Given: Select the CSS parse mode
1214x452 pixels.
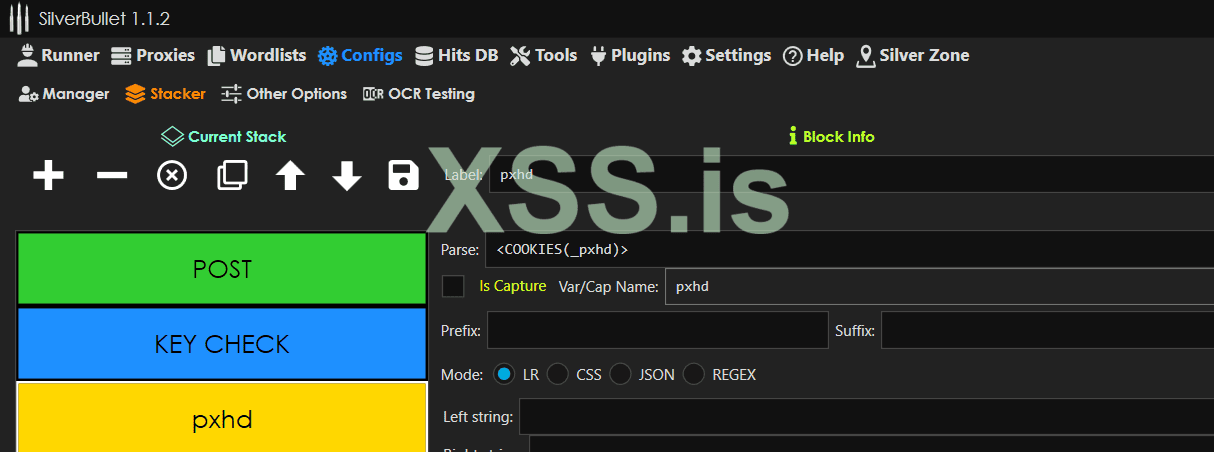Looking at the screenshot, I should click(558, 375).
